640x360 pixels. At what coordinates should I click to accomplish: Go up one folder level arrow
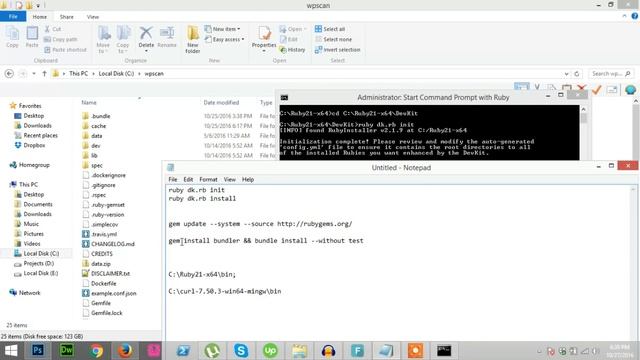44,74
